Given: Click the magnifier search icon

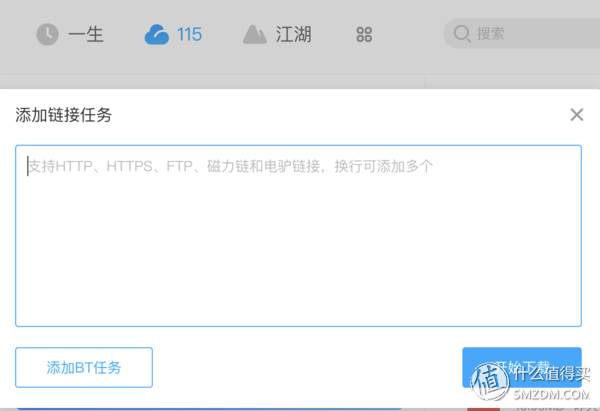Looking at the screenshot, I should tap(461, 34).
